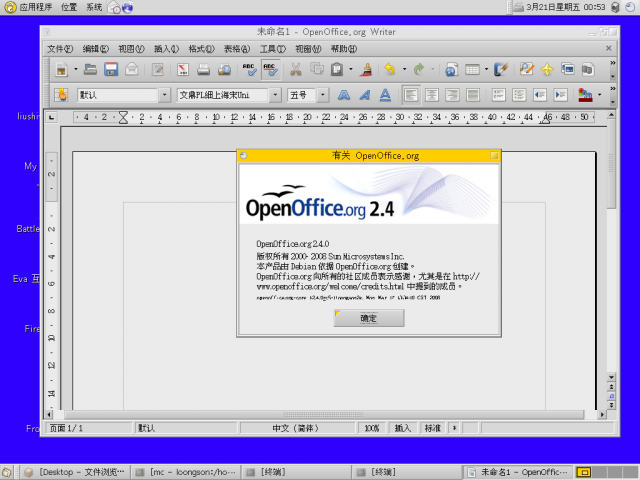Screen dimensions: 640x480
Task: Toggle 插入 insert mode in status bar
Action: 402,428
